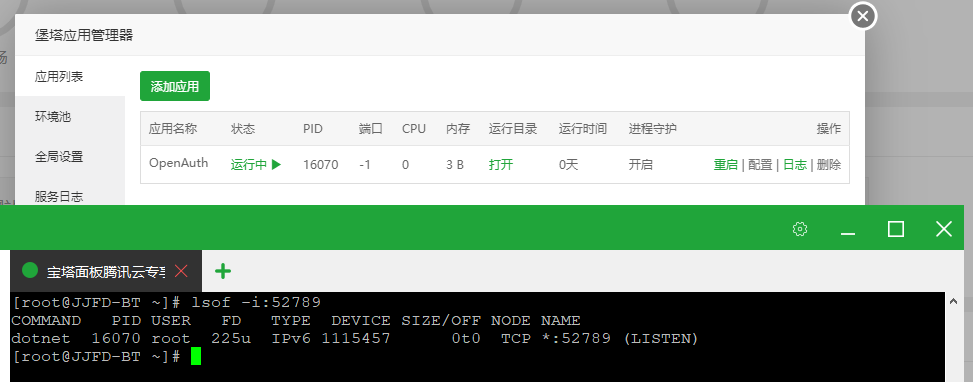Click the 应用名称 column header
The height and width of the screenshot is (382, 973).
point(173,128)
